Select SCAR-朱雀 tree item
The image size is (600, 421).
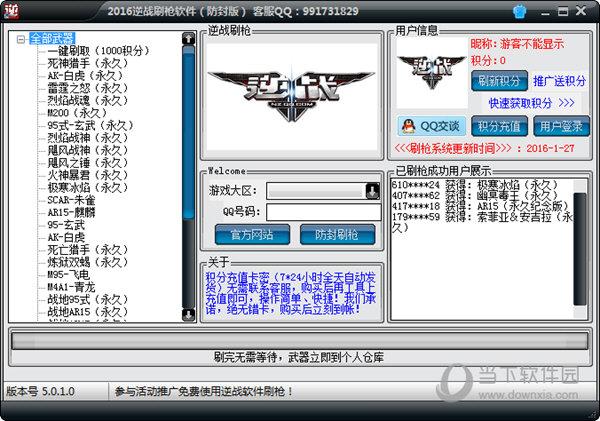pyautogui.click(x=71, y=200)
